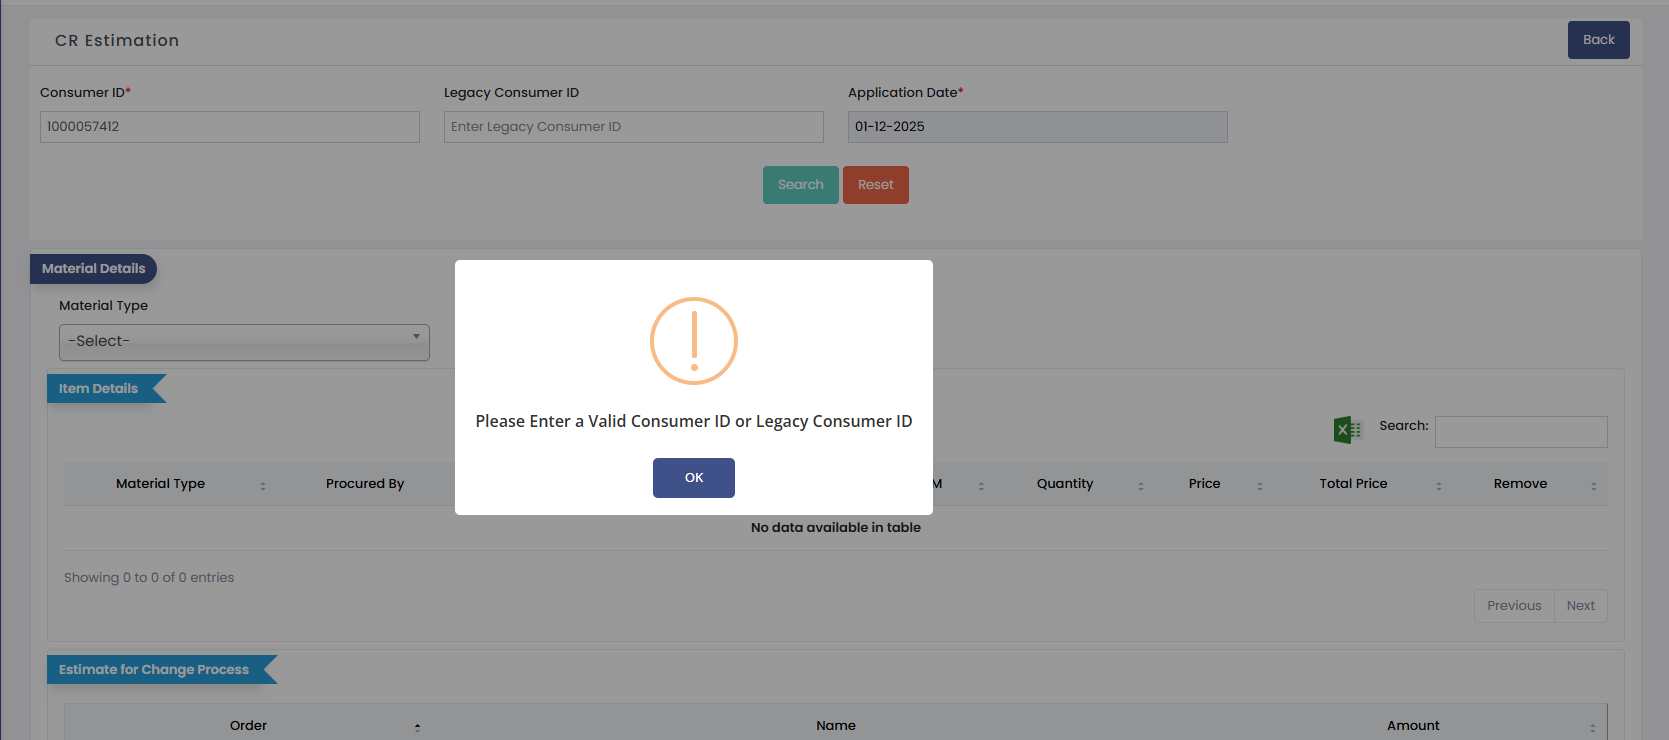Sort estimate table by Order
This screenshot has height=740, width=1669.
(x=248, y=726)
